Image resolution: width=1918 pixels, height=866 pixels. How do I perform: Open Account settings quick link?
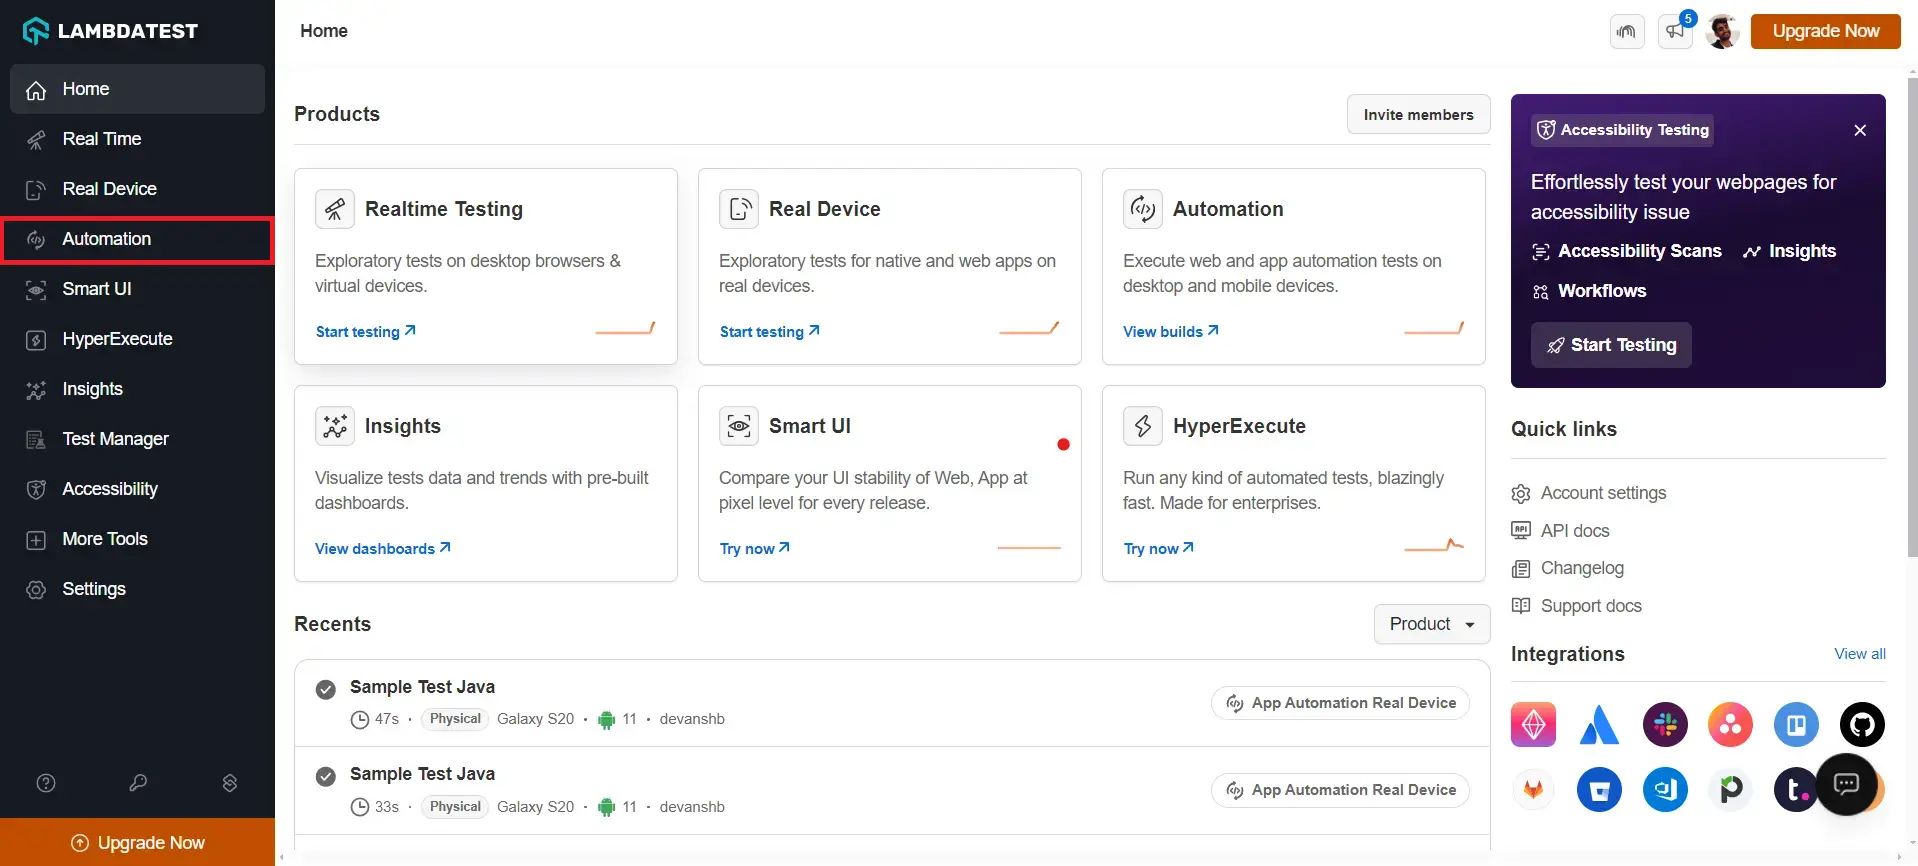click(x=1589, y=493)
